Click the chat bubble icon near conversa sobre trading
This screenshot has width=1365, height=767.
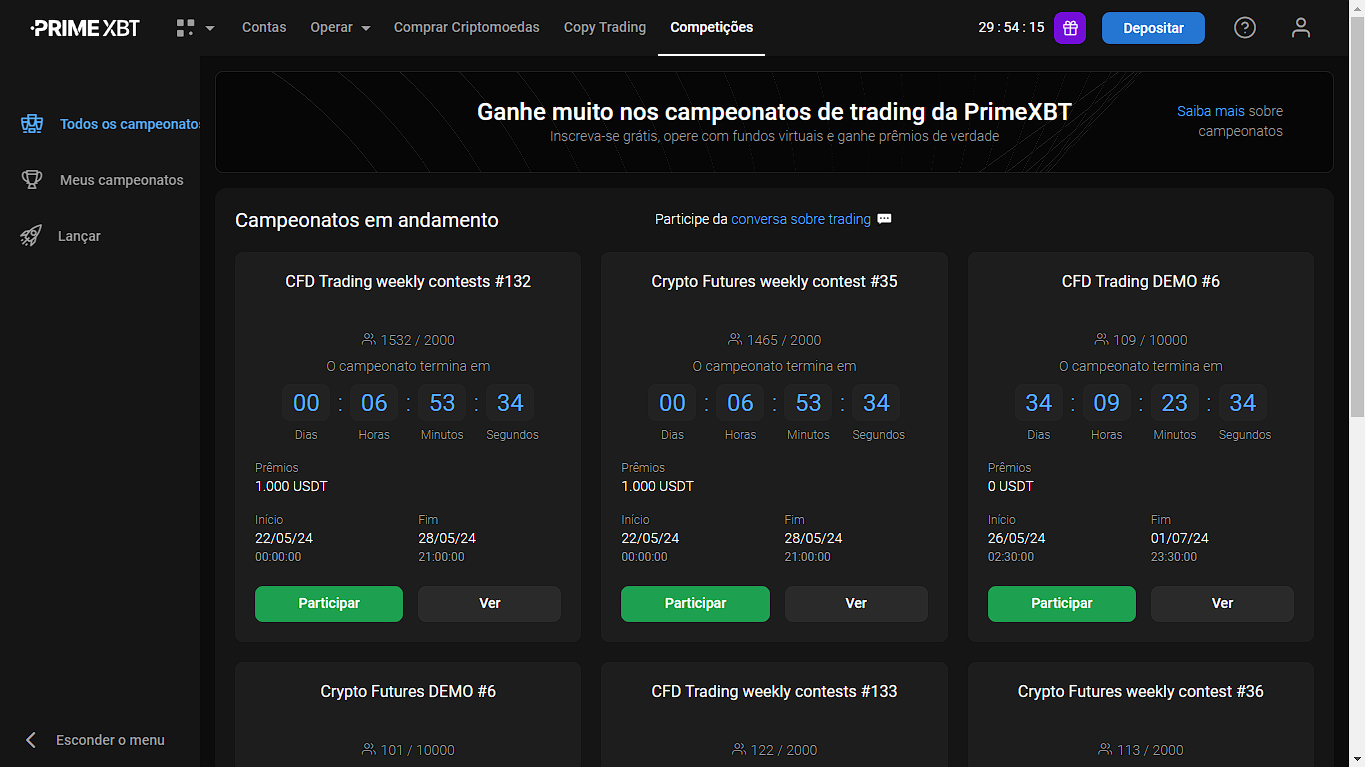(x=884, y=219)
